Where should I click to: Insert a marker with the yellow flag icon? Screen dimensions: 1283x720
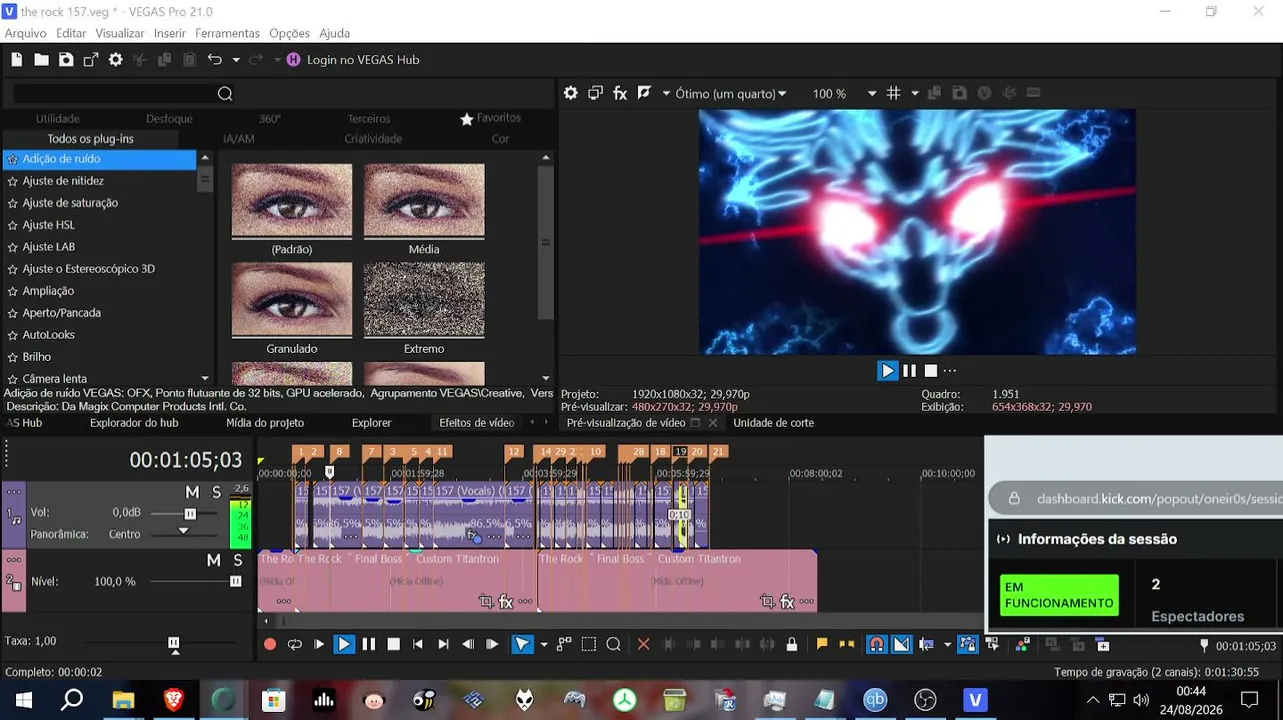pyautogui.click(x=822, y=645)
